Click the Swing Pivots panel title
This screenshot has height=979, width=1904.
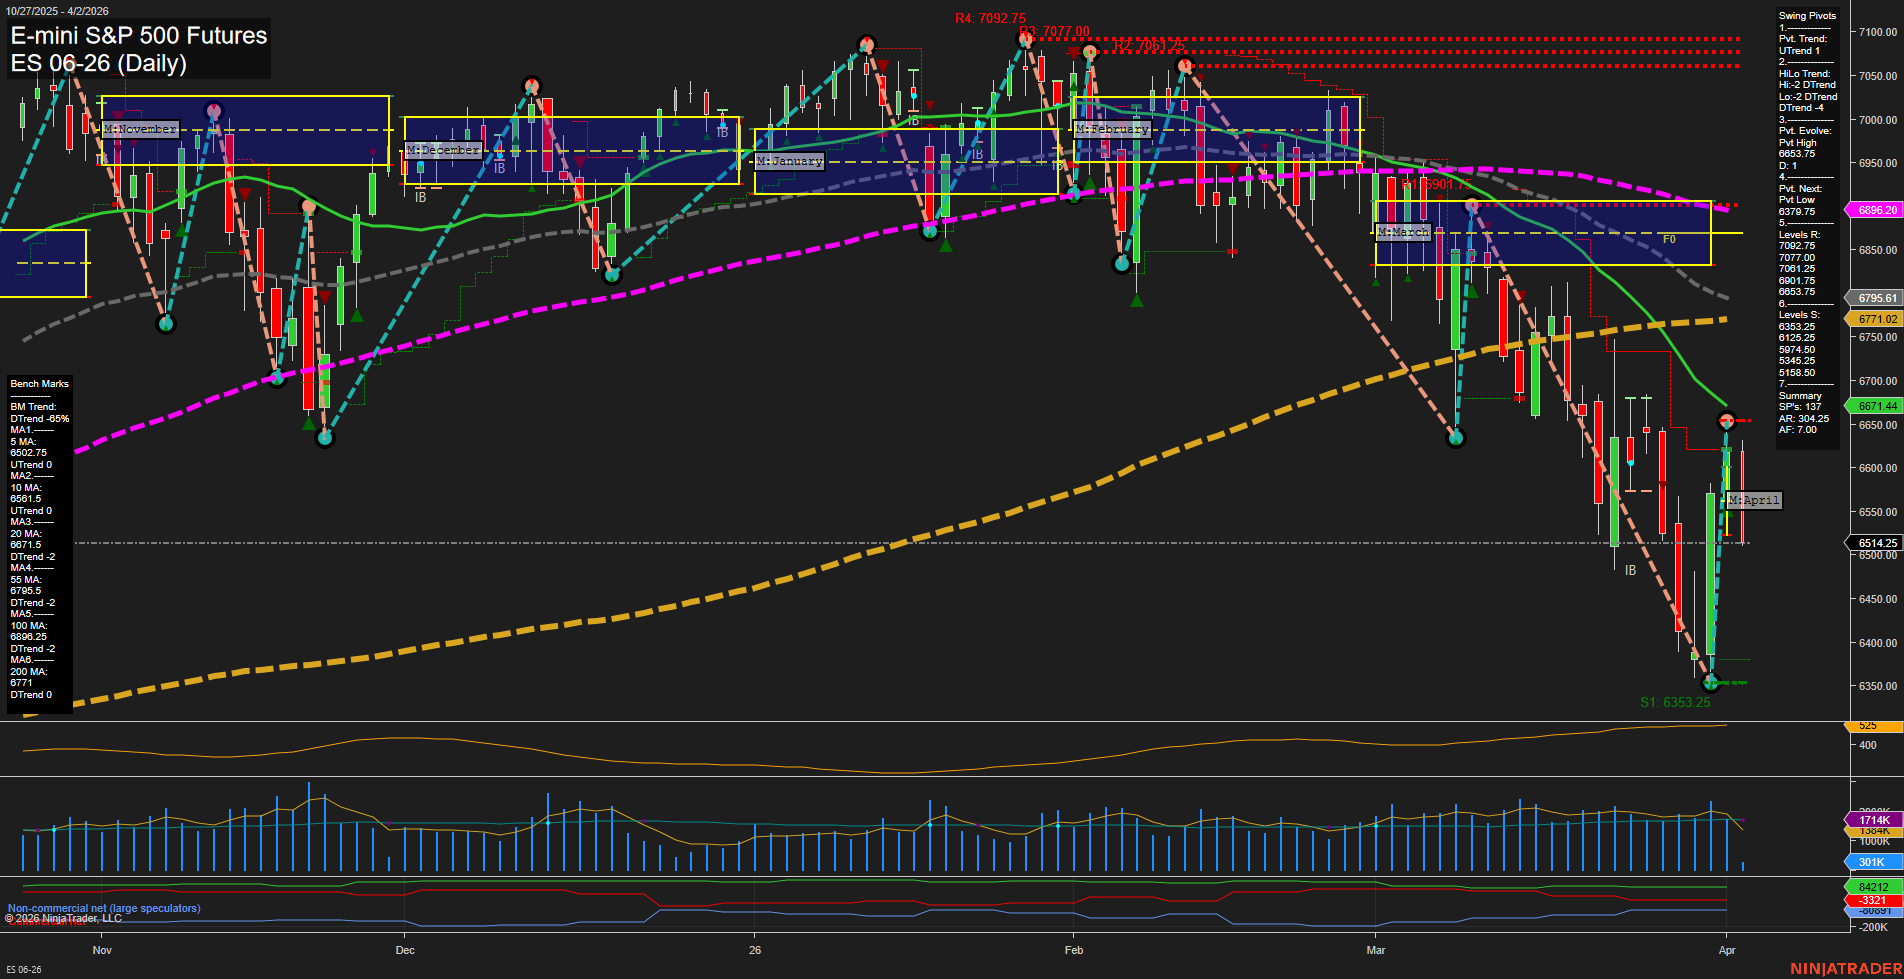tap(1805, 16)
